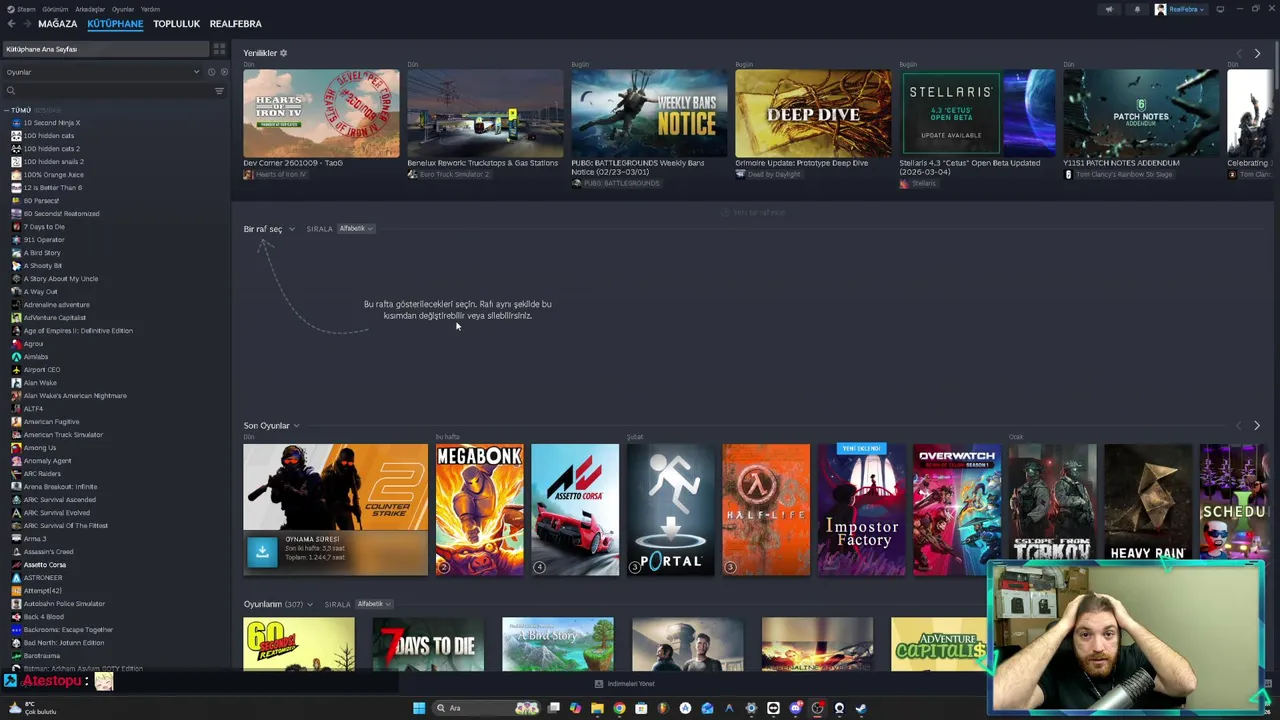This screenshot has height=720, width=1280.
Task: Open Benelux Rework Truckstops news thumbnail
Action: tap(485, 113)
